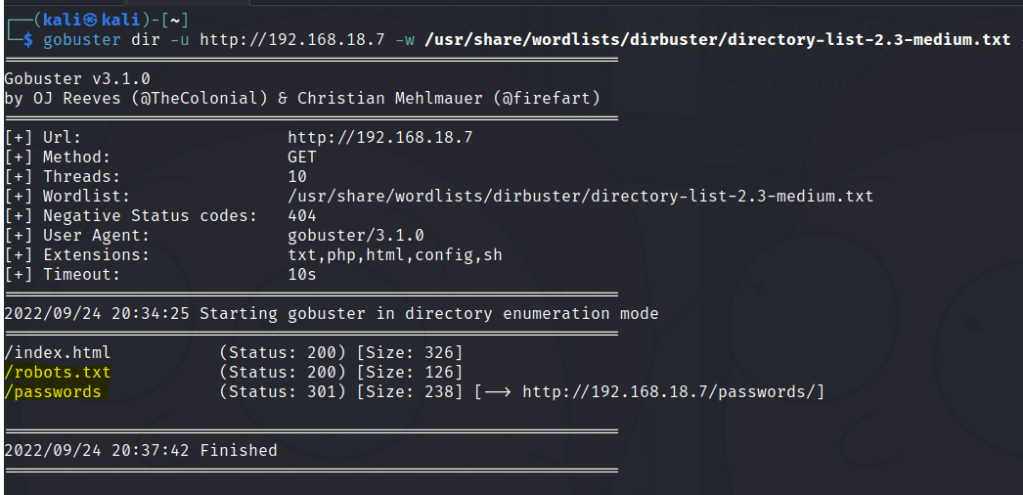The image size is (1023, 495).
Task: Click the Starting gobuster timestamp line
Action: point(331,313)
